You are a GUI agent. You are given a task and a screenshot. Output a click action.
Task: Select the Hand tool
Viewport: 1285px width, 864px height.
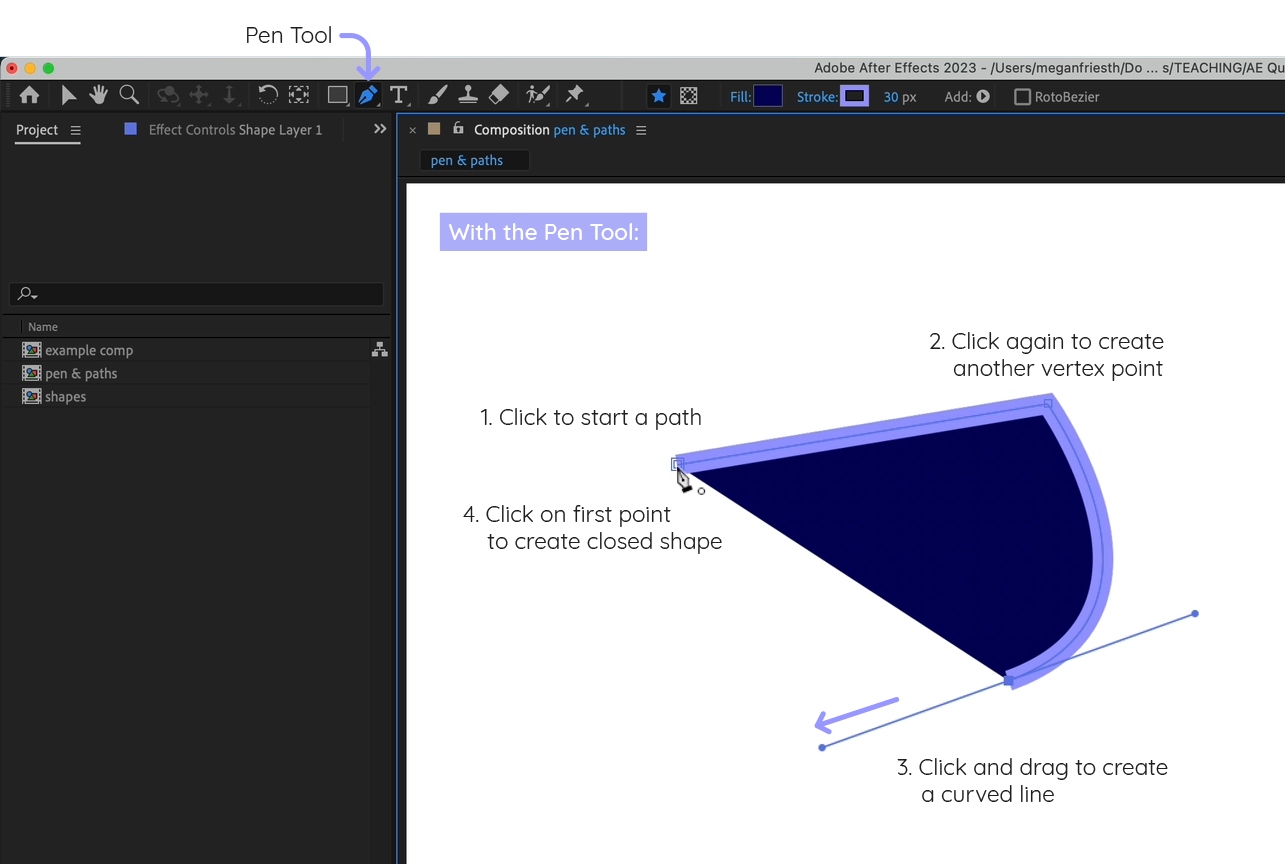[97, 95]
